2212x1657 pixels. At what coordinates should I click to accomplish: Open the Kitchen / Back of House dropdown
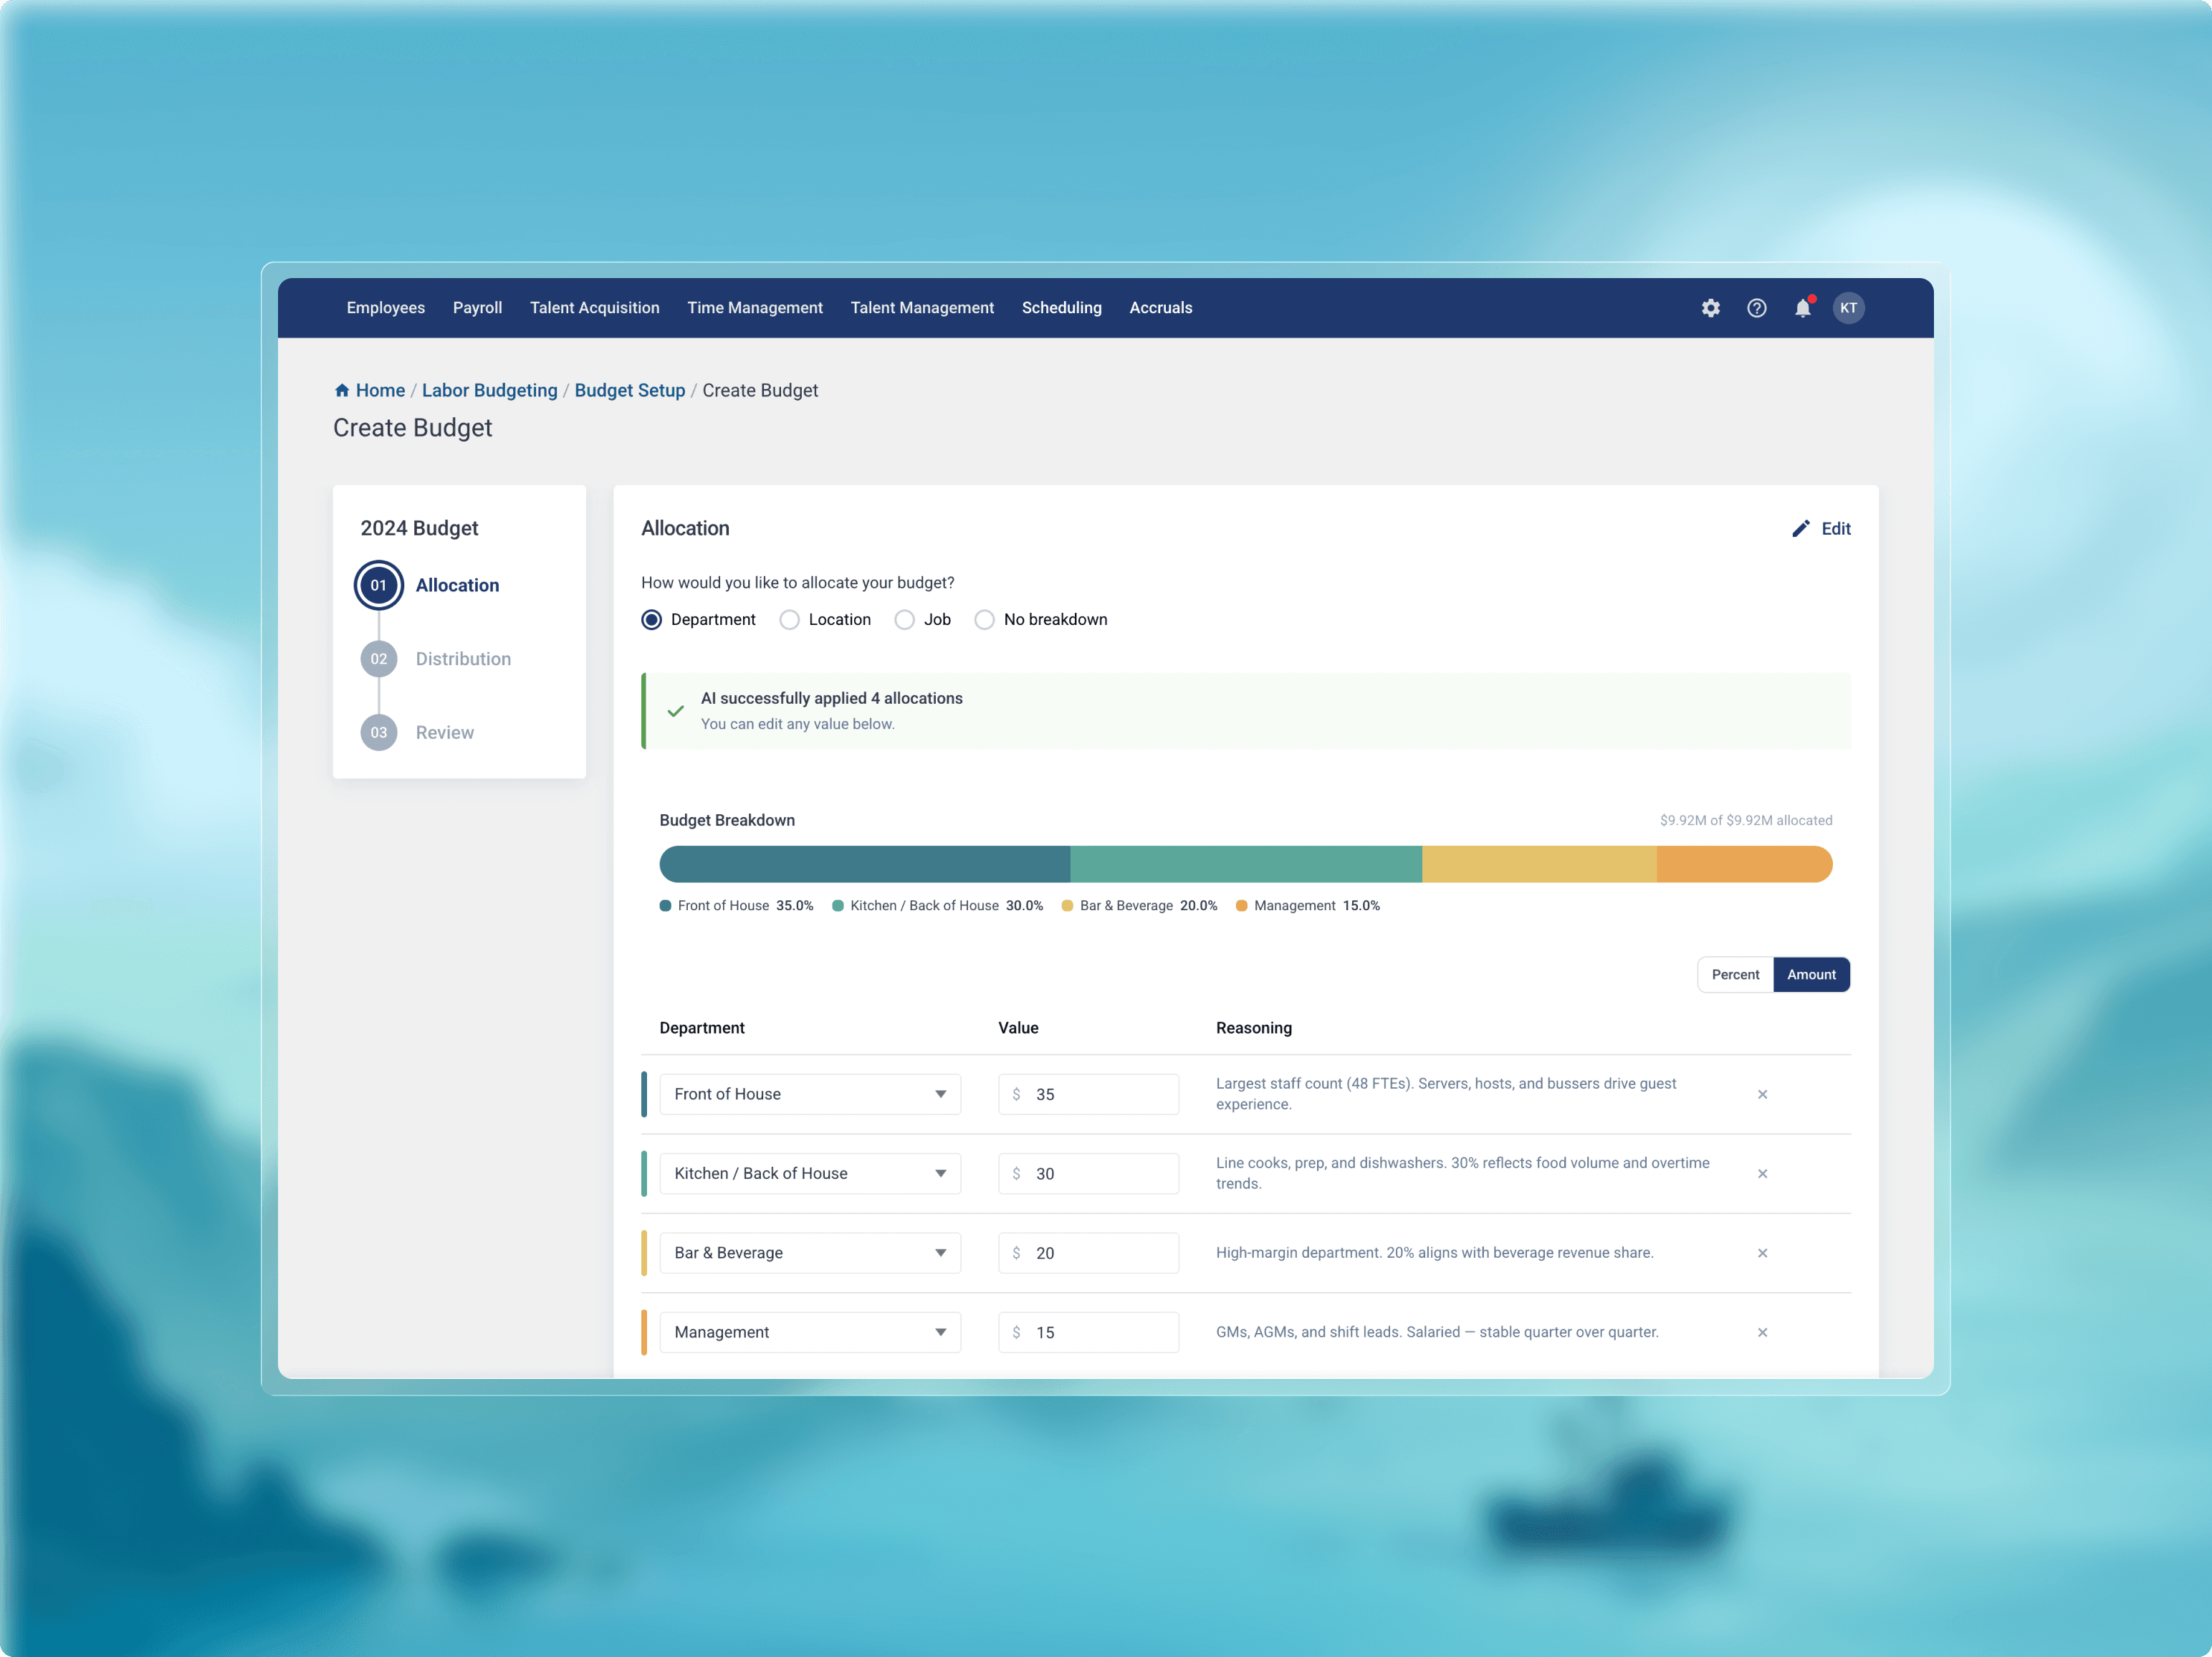[810, 1173]
